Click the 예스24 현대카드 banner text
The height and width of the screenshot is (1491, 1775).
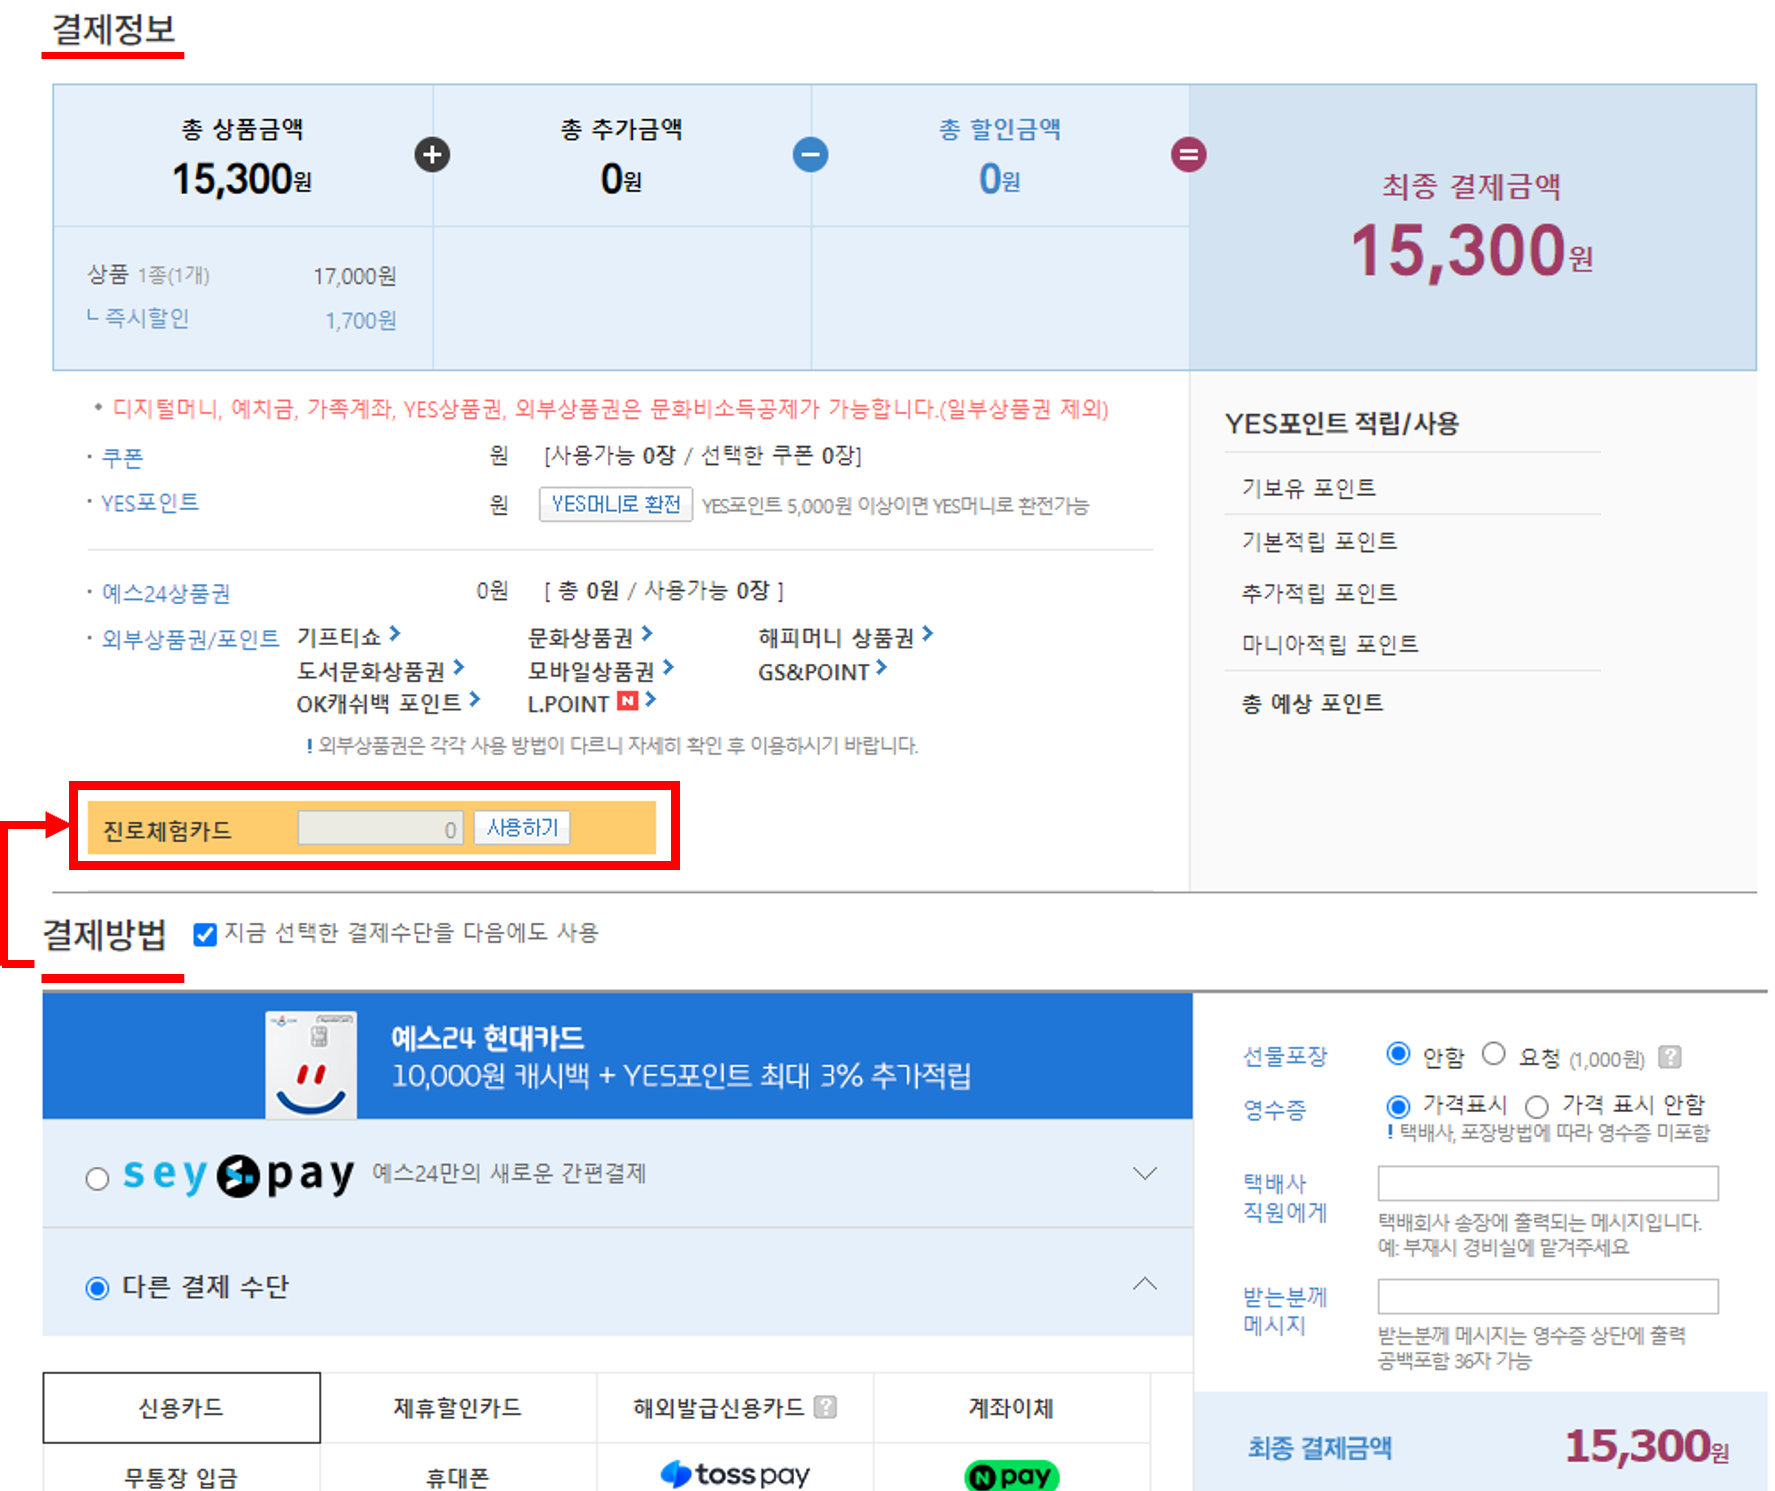click(680, 1057)
